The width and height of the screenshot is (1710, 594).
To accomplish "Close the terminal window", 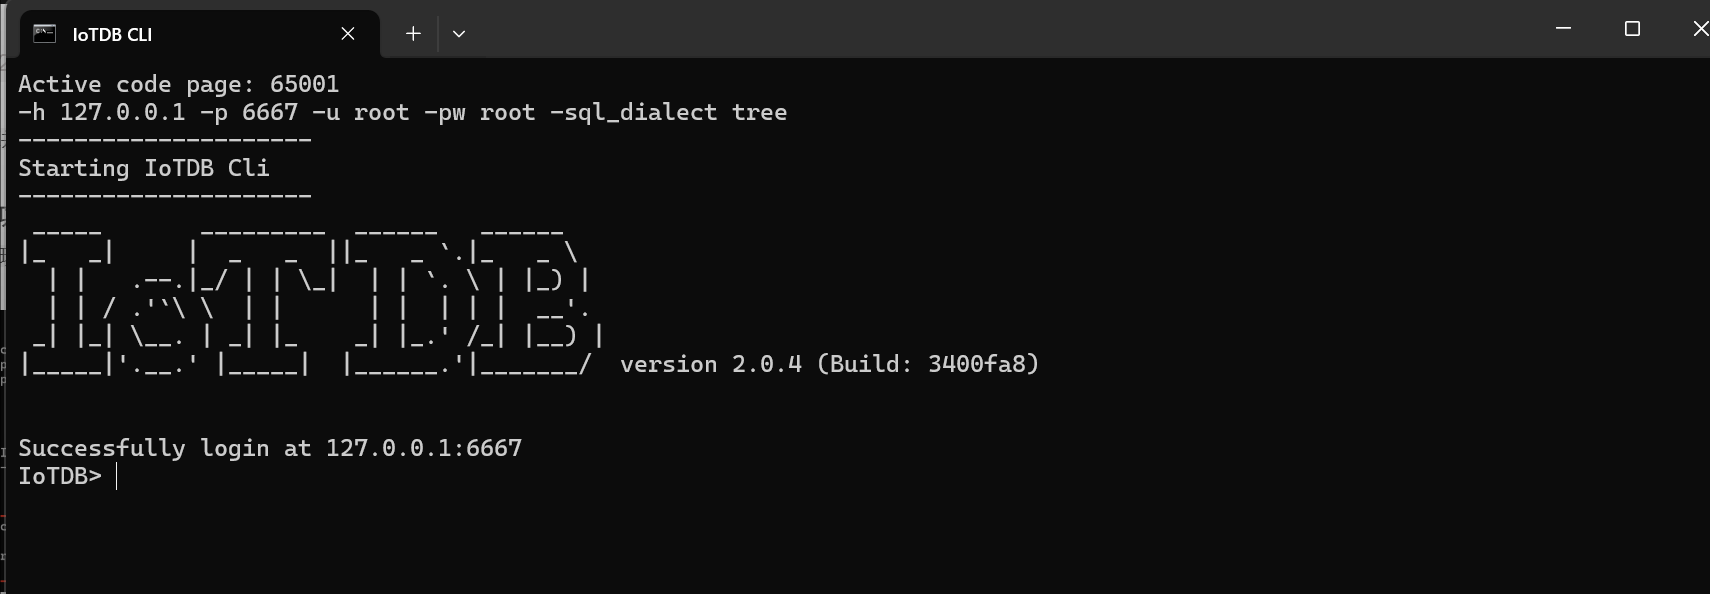I will (x=1700, y=29).
